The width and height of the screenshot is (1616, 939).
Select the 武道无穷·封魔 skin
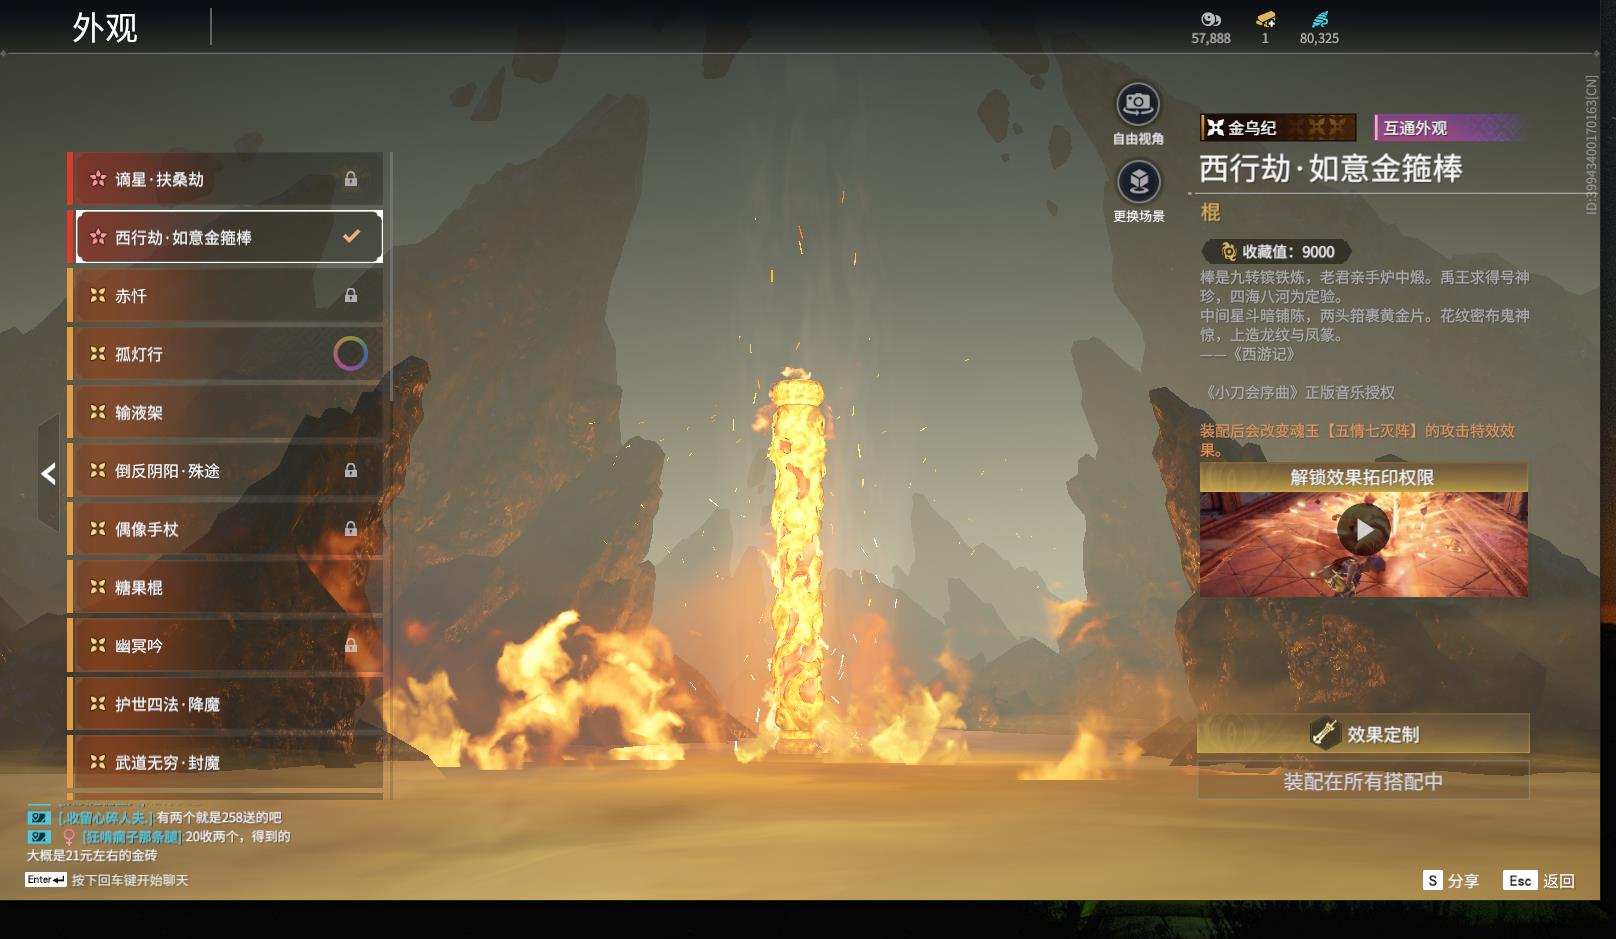225,762
